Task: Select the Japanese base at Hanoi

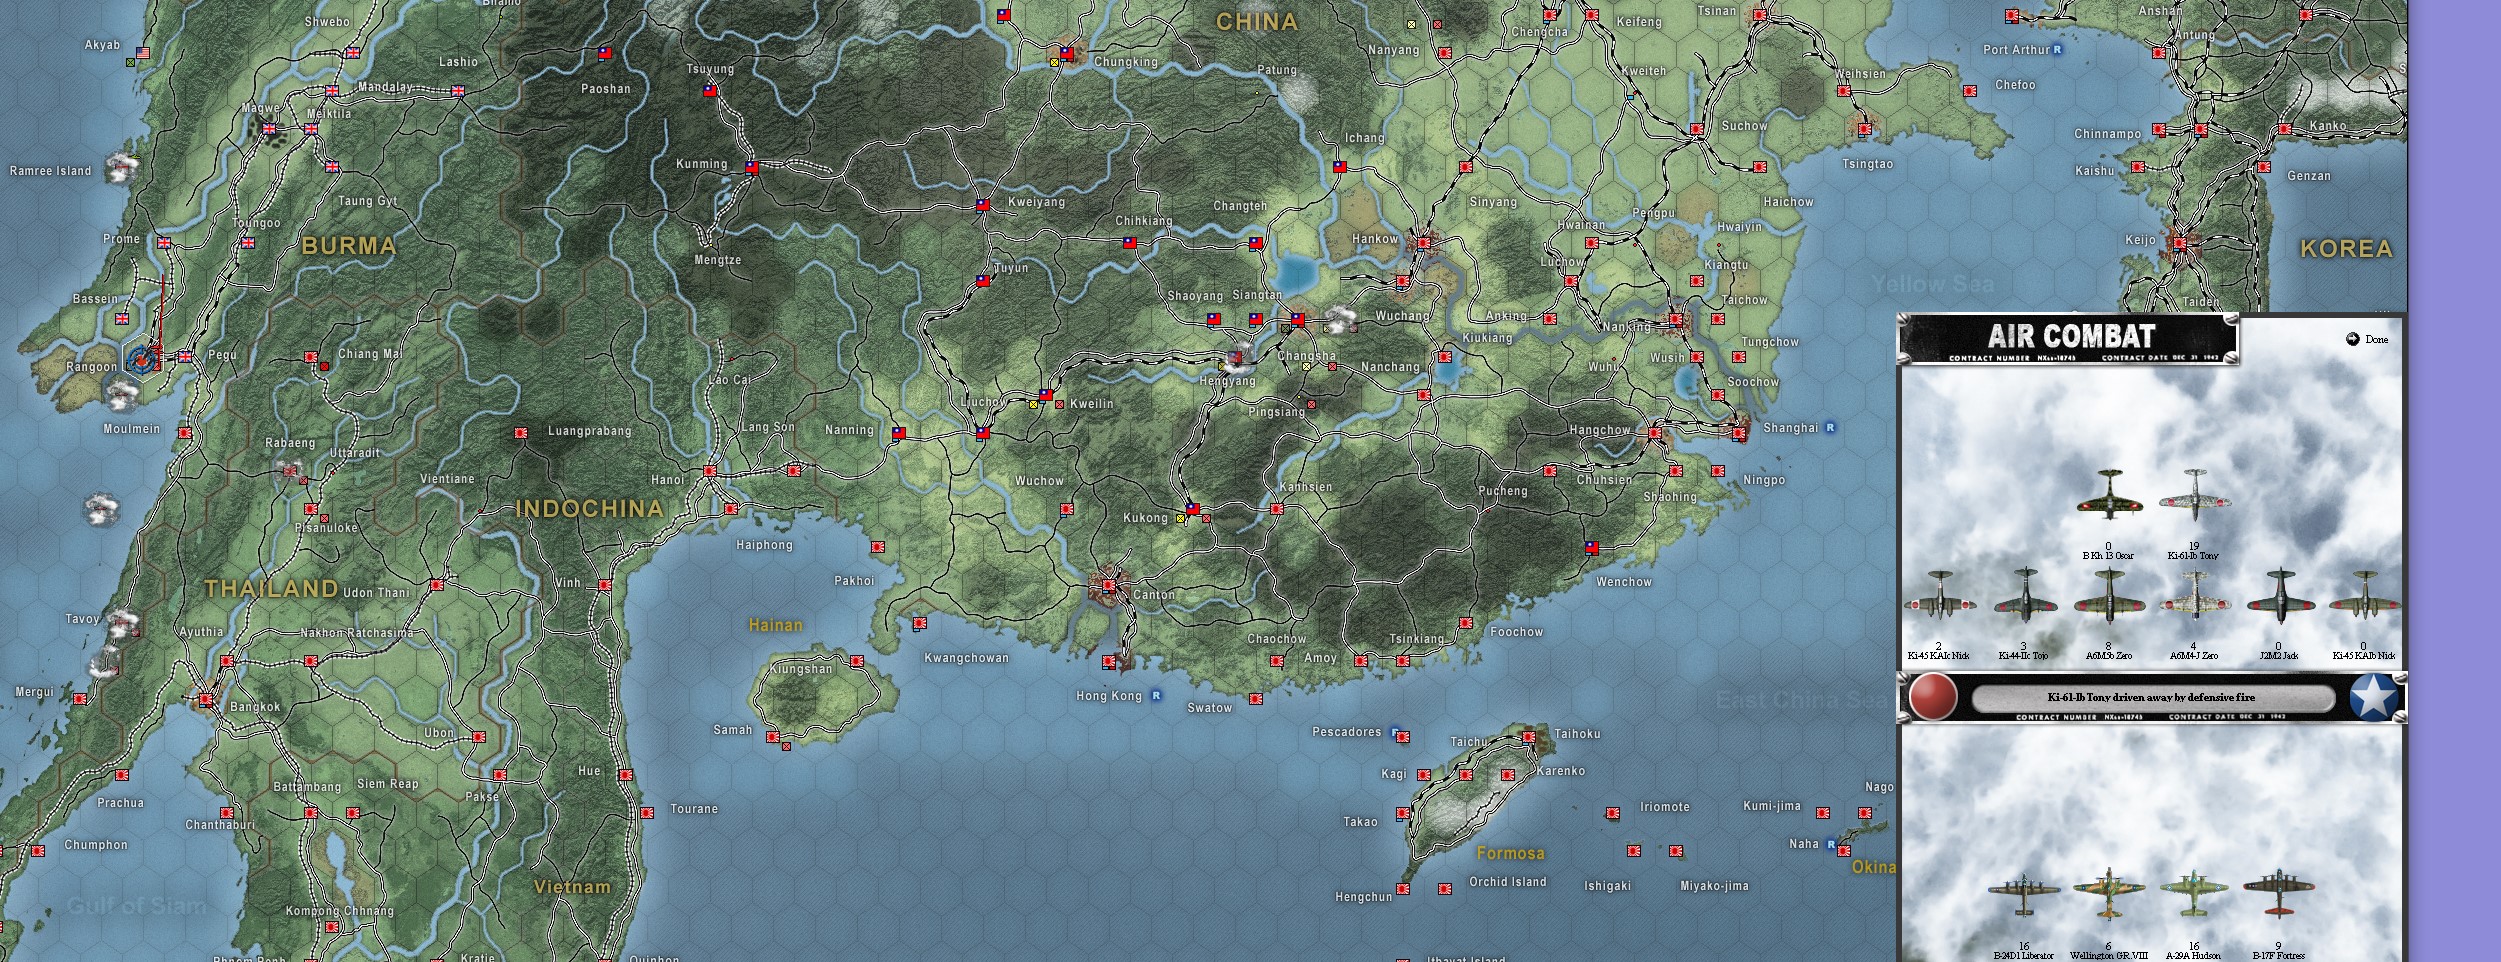Action: pos(709,471)
